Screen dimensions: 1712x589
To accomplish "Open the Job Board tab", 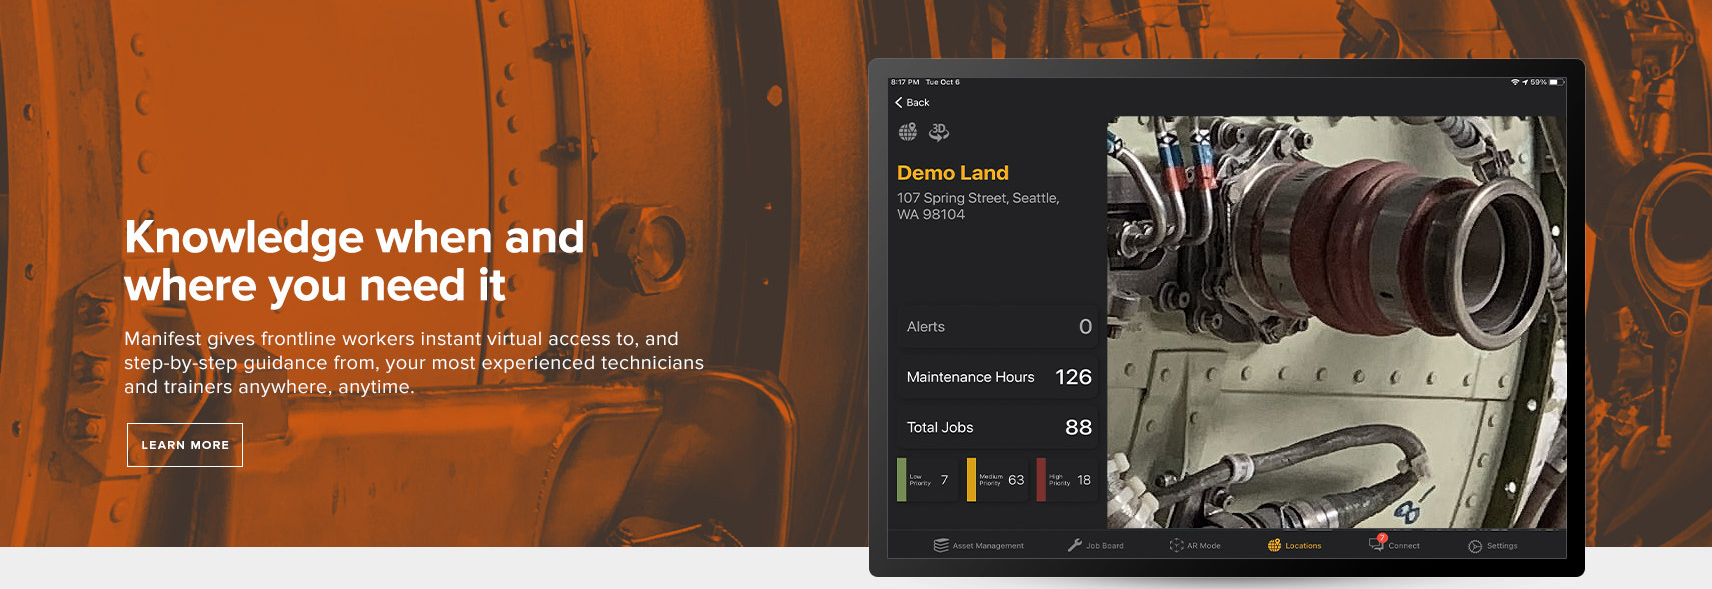I will pos(1095,545).
